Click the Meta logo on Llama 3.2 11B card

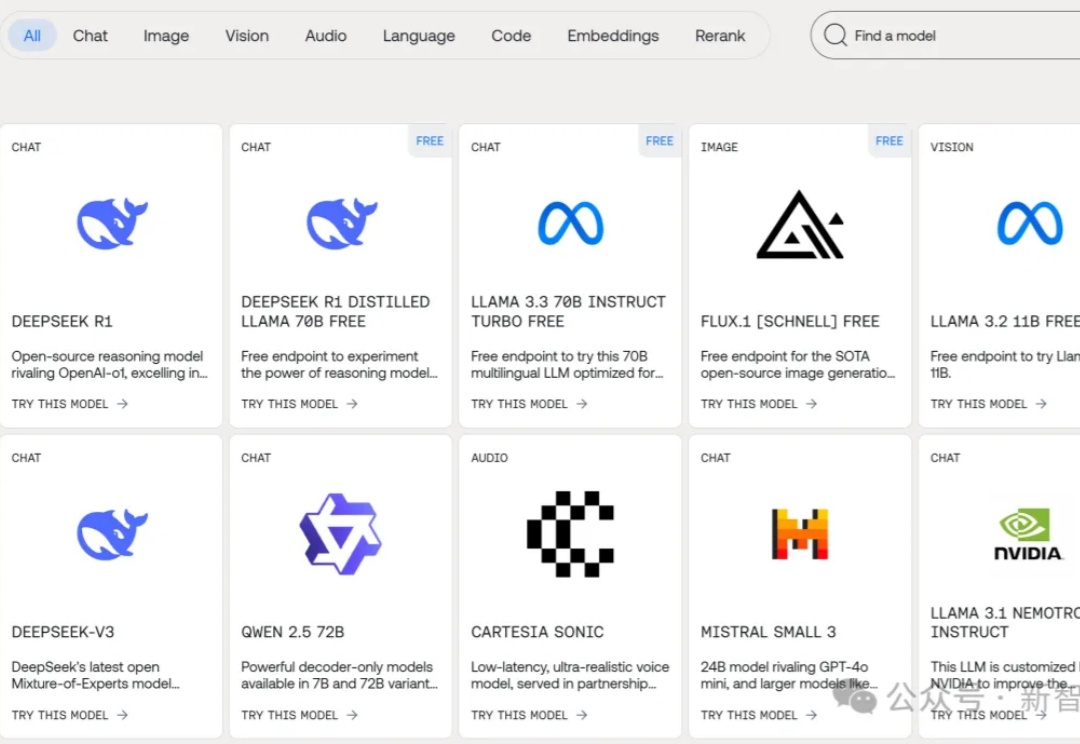(1030, 223)
